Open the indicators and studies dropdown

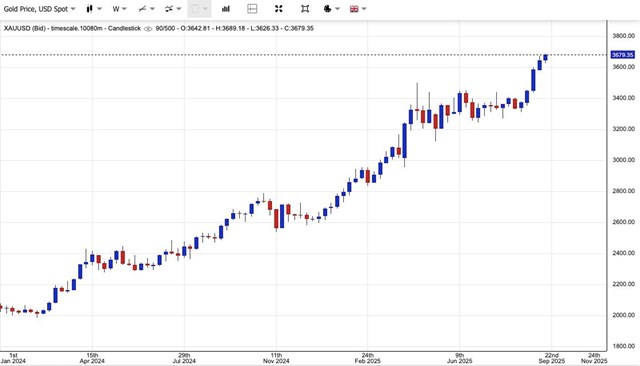click(174, 9)
